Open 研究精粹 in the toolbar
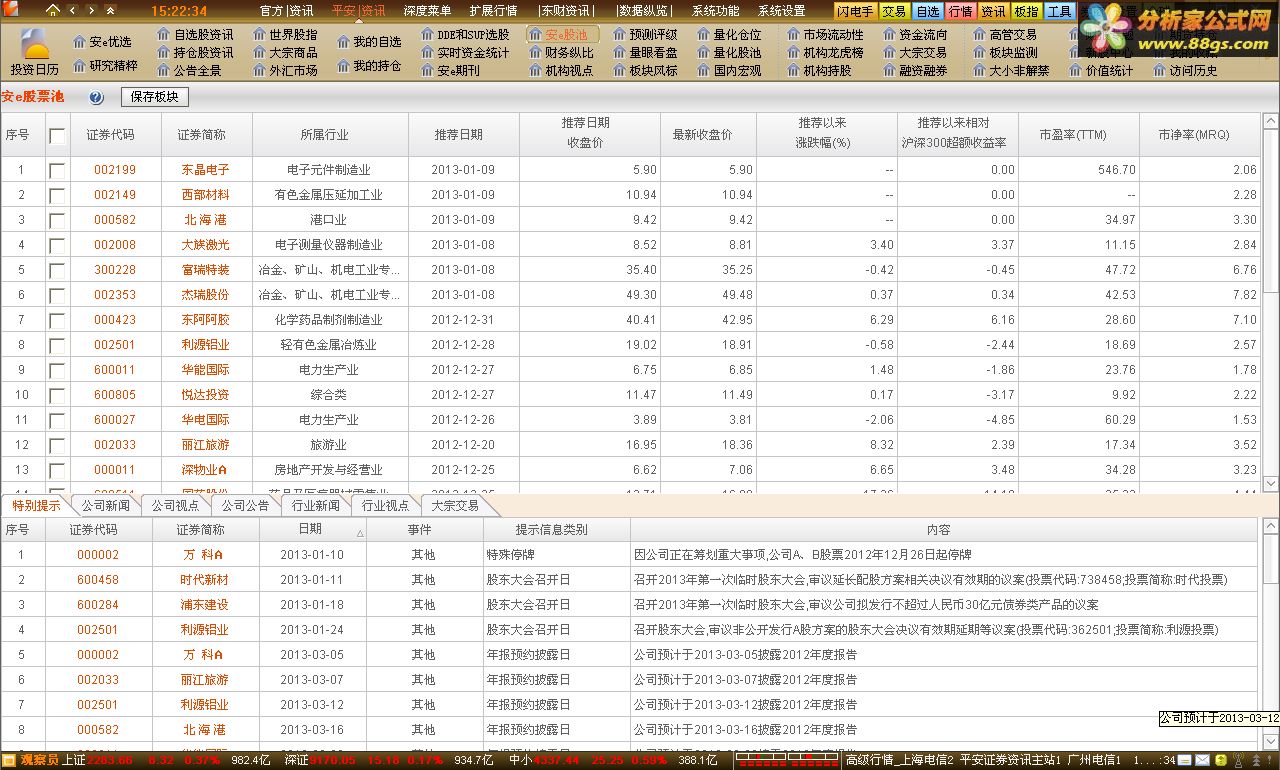1280x770 pixels. pyautogui.click(x=106, y=66)
